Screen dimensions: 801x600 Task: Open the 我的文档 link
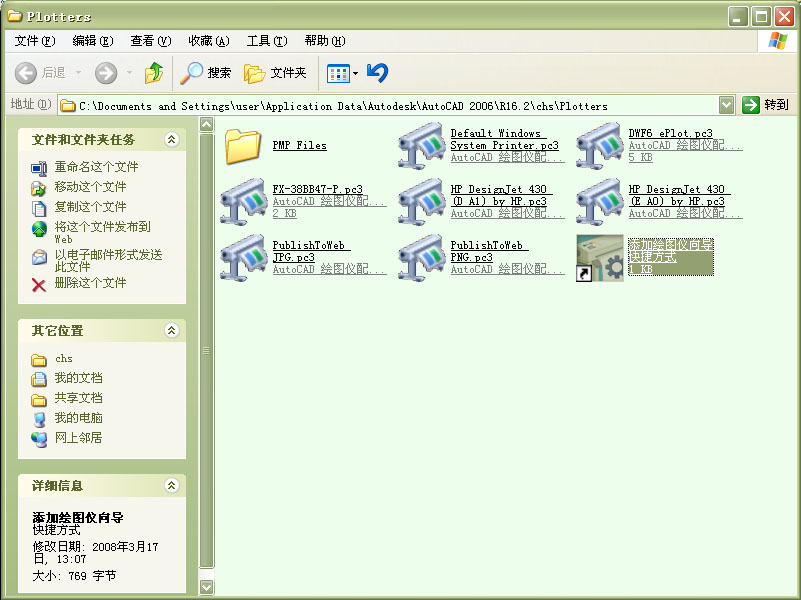coord(78,378)
